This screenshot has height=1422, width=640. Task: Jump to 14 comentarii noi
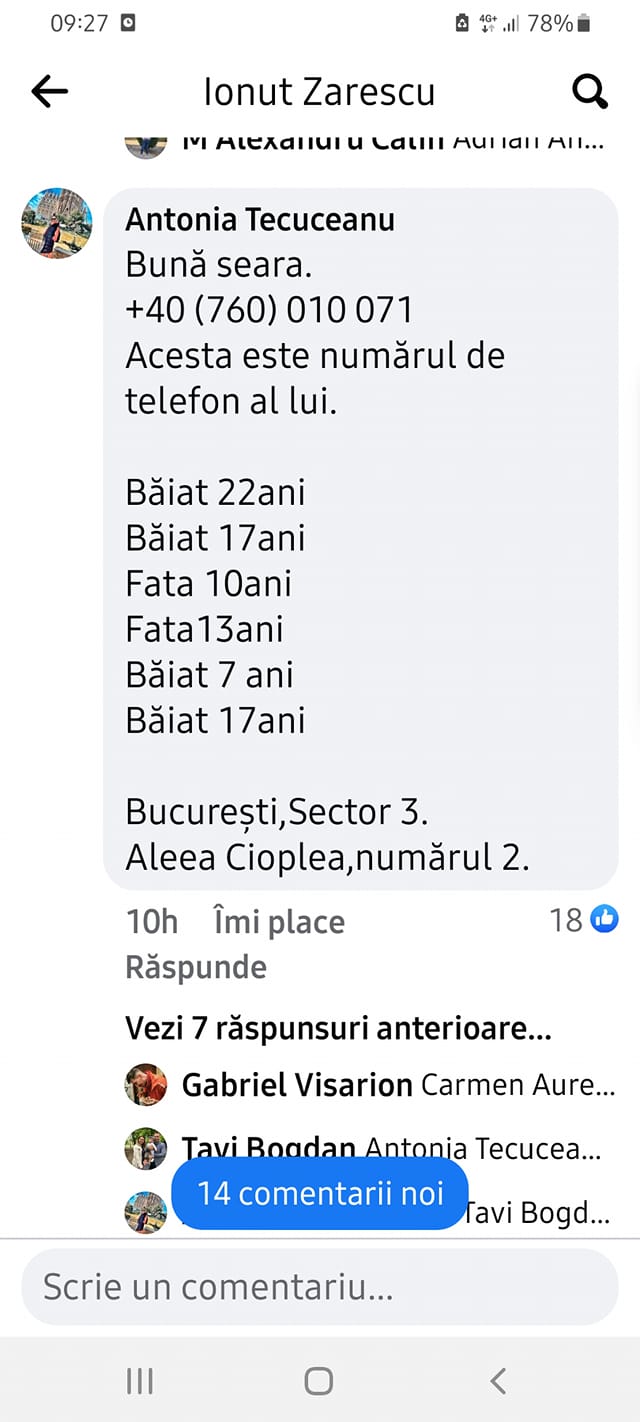(320, 1193)
